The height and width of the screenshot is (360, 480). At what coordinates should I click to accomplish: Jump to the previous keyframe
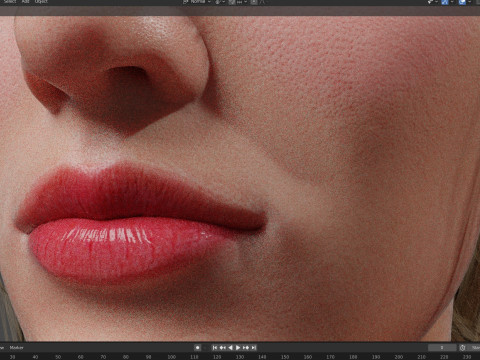click(222, 348)
